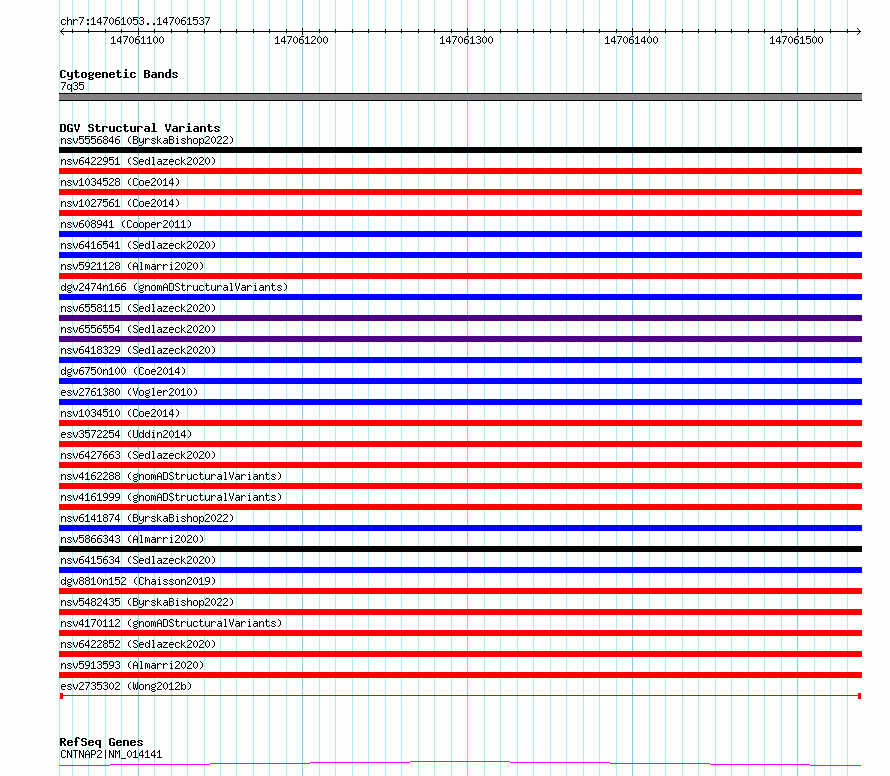Screen dimensions: 890x776
Task: Select nsv6556554 (Sedlazeck2020) label
Action: pos(138,329)
